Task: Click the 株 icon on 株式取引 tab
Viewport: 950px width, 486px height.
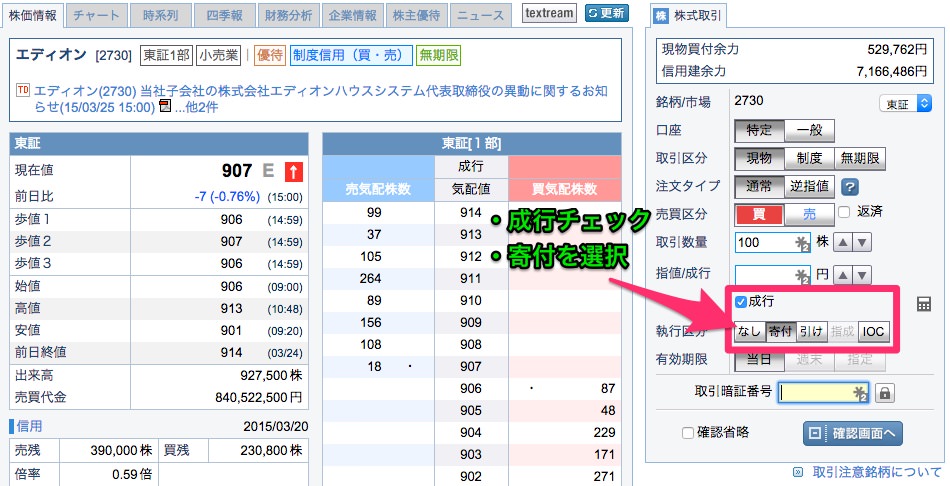Action: (662, 16)
